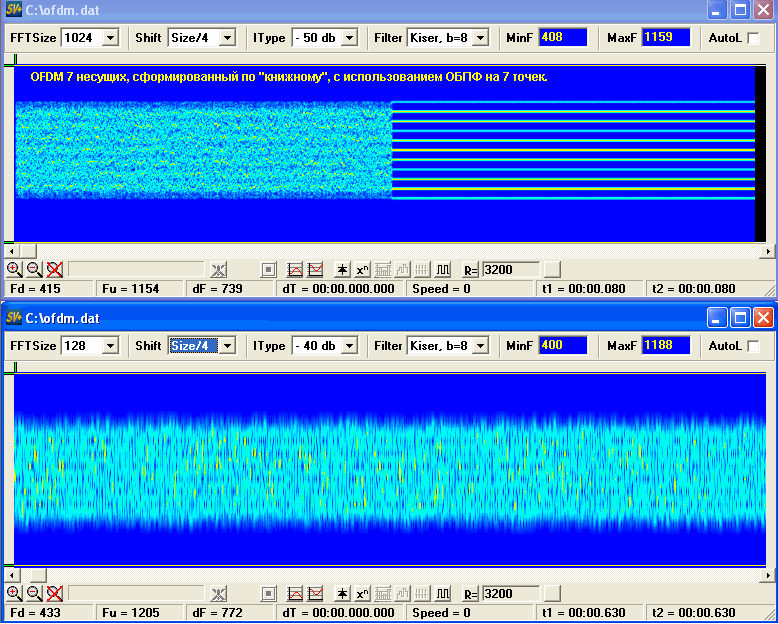Click the R= icon in lower window
The height and width of the screenshot is (624, 778).
[470, 593]
